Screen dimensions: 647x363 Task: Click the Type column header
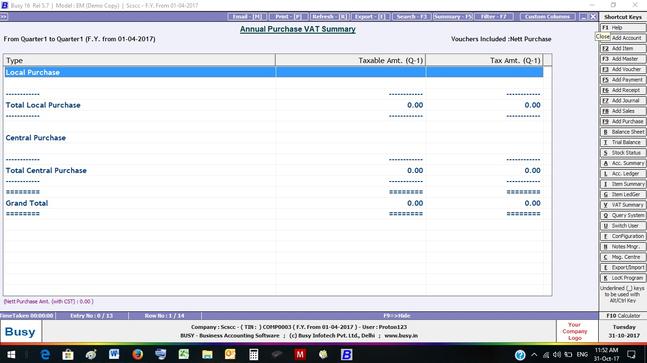click(139, 60)
